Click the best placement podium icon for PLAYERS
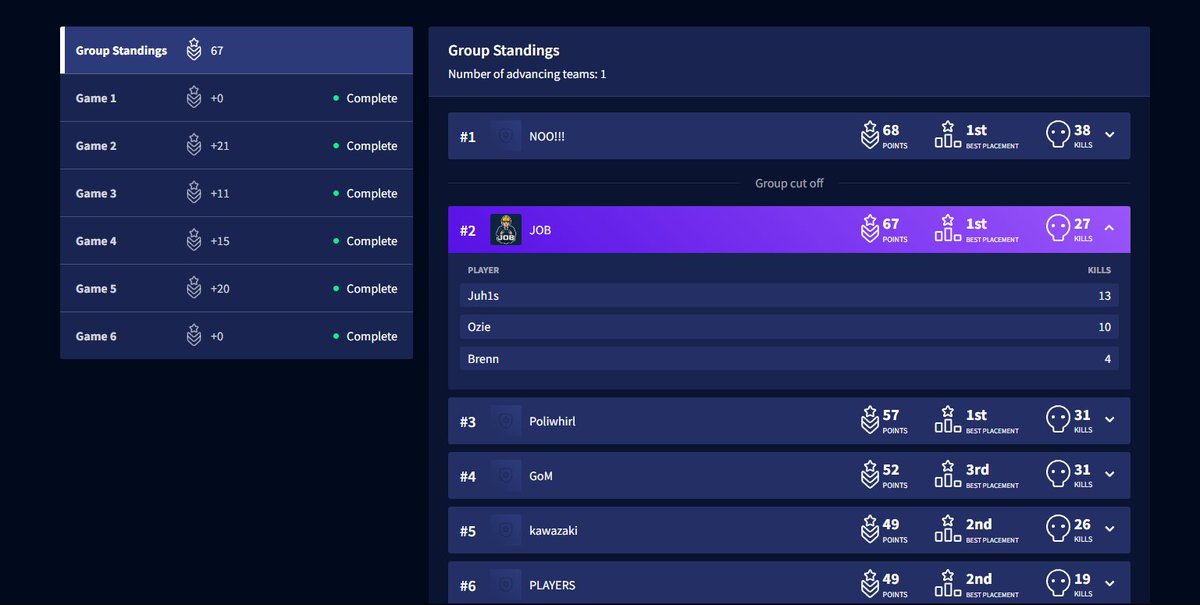 (x=947, y=584)
